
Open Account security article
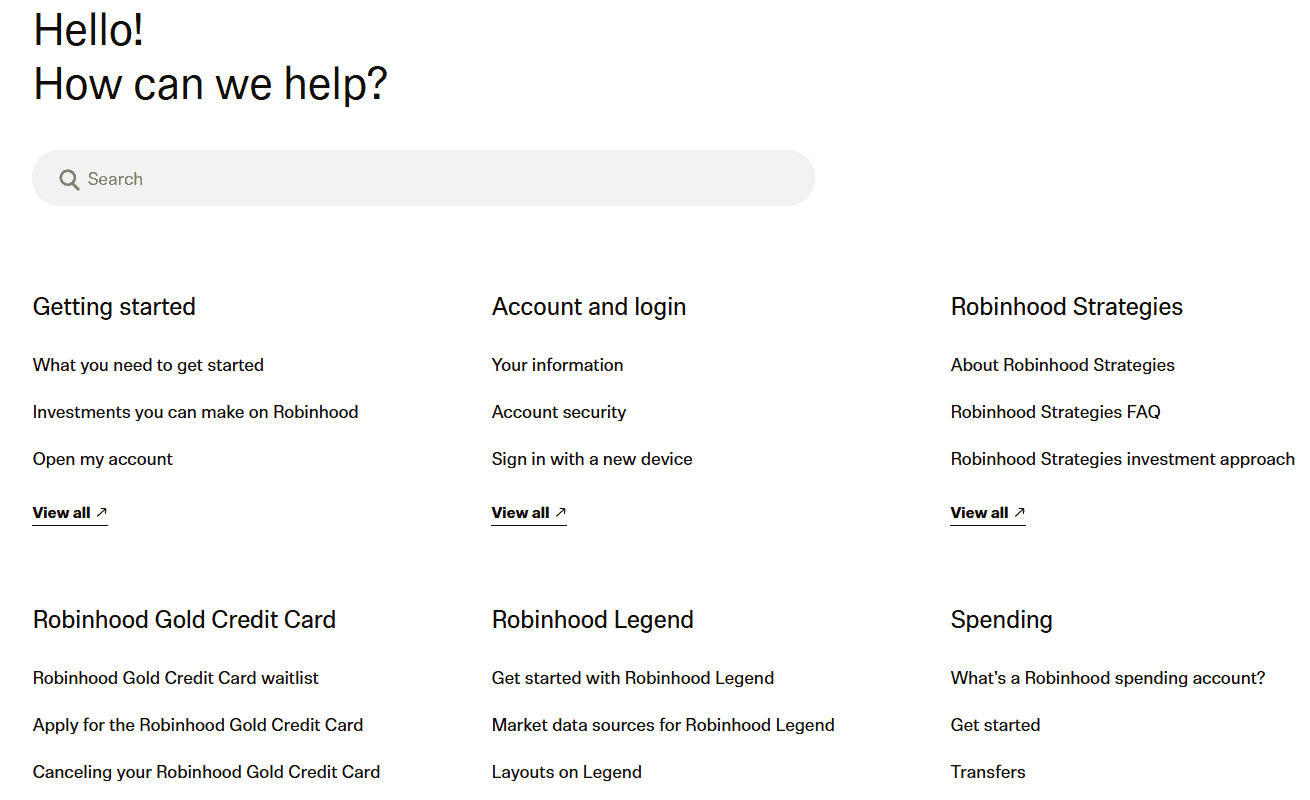[x=559, y=412]
